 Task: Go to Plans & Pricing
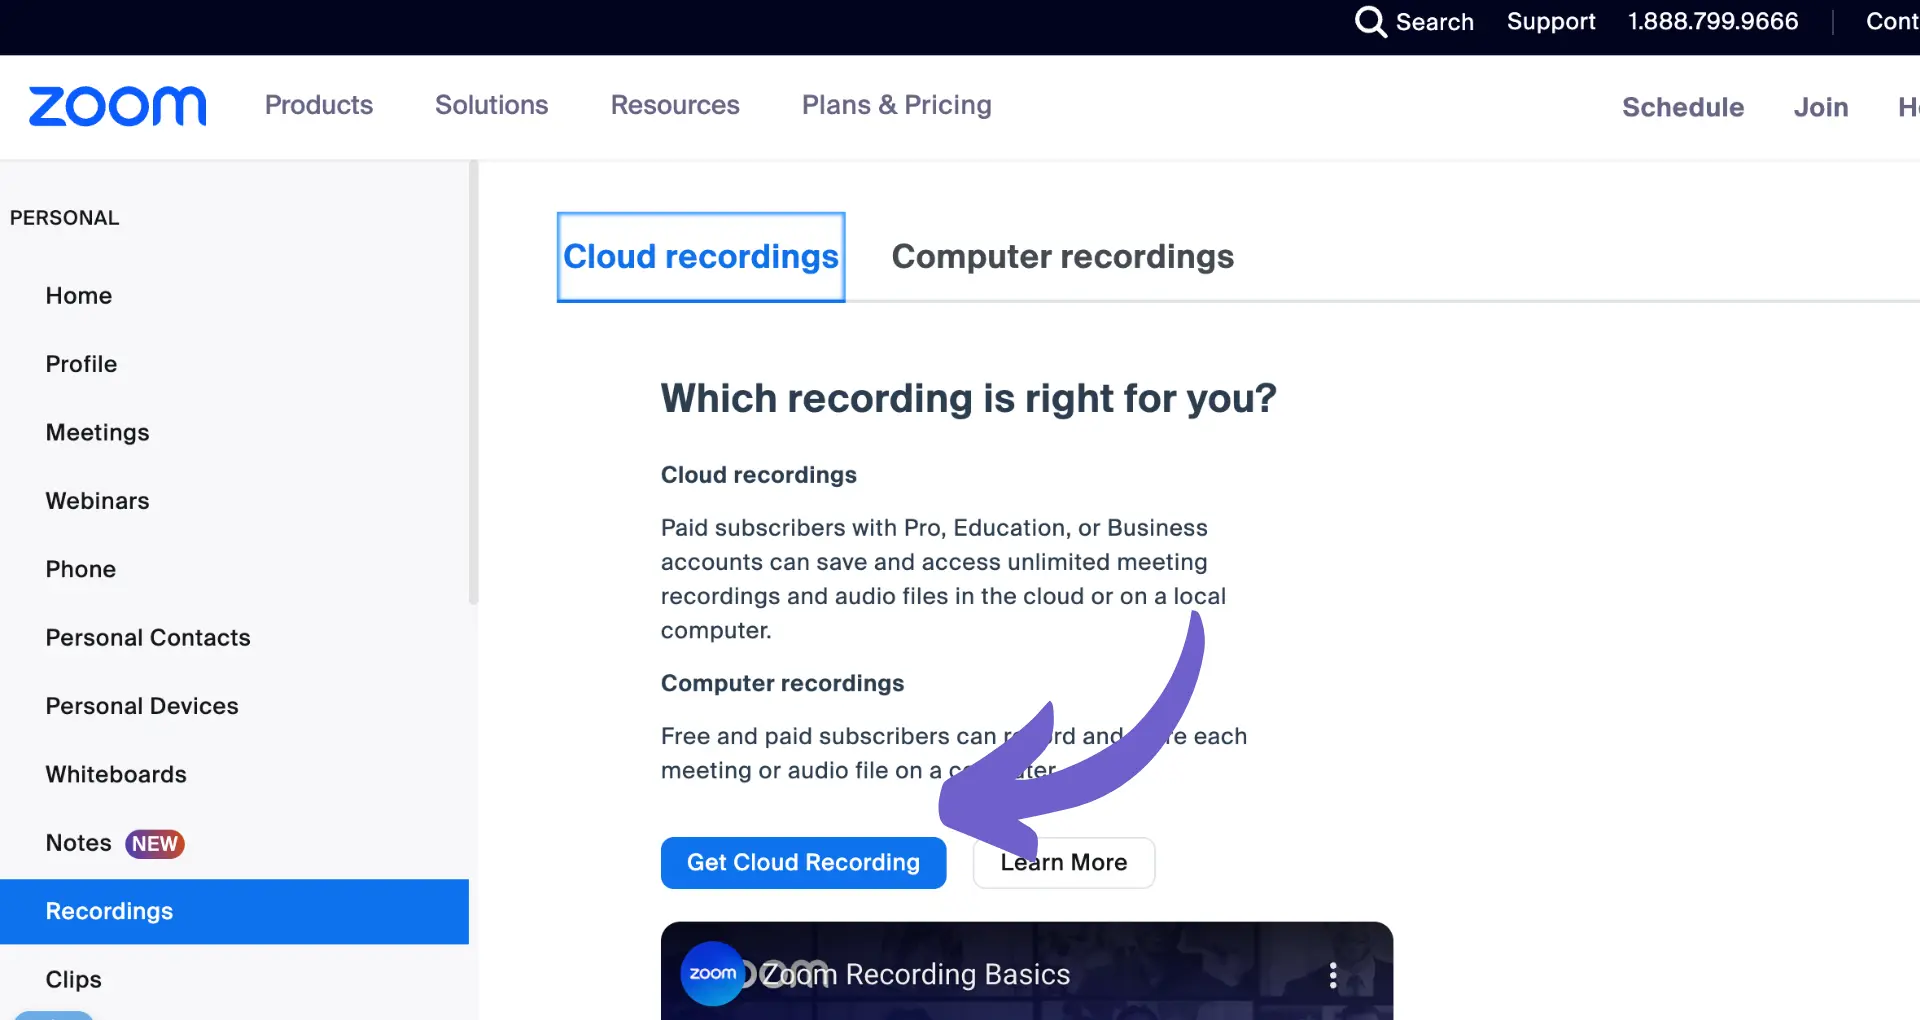click(897, 105)
